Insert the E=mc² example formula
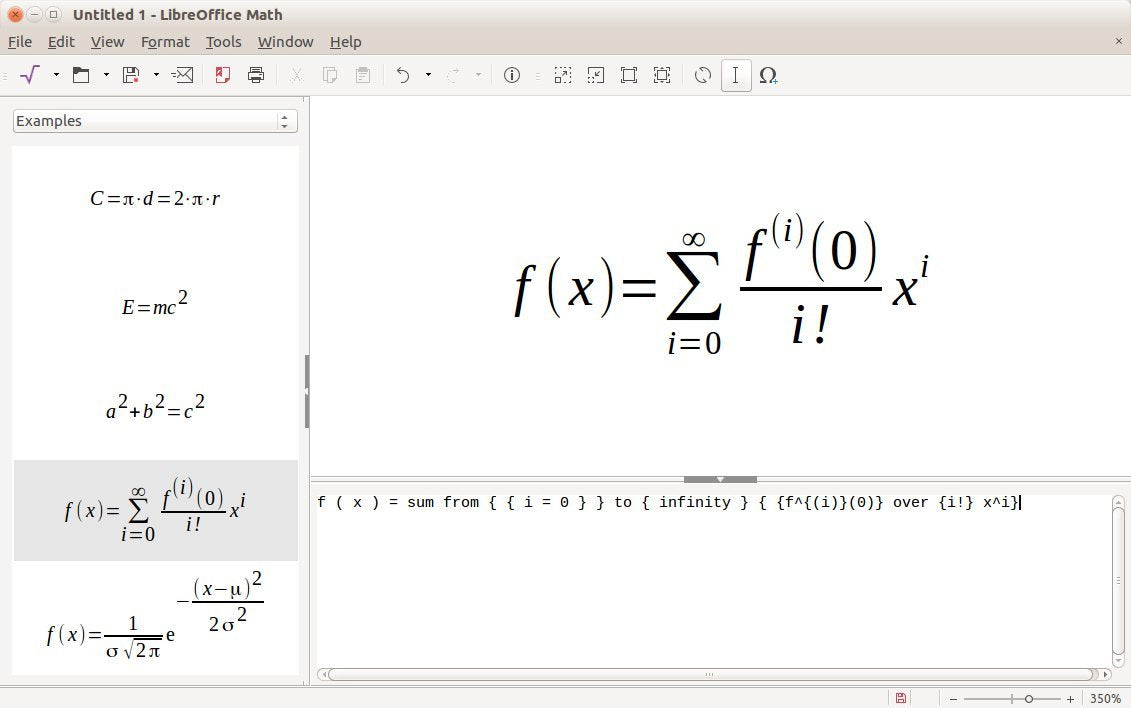The width and height of the screenshot is (1131, 708). tap(155, 304)
